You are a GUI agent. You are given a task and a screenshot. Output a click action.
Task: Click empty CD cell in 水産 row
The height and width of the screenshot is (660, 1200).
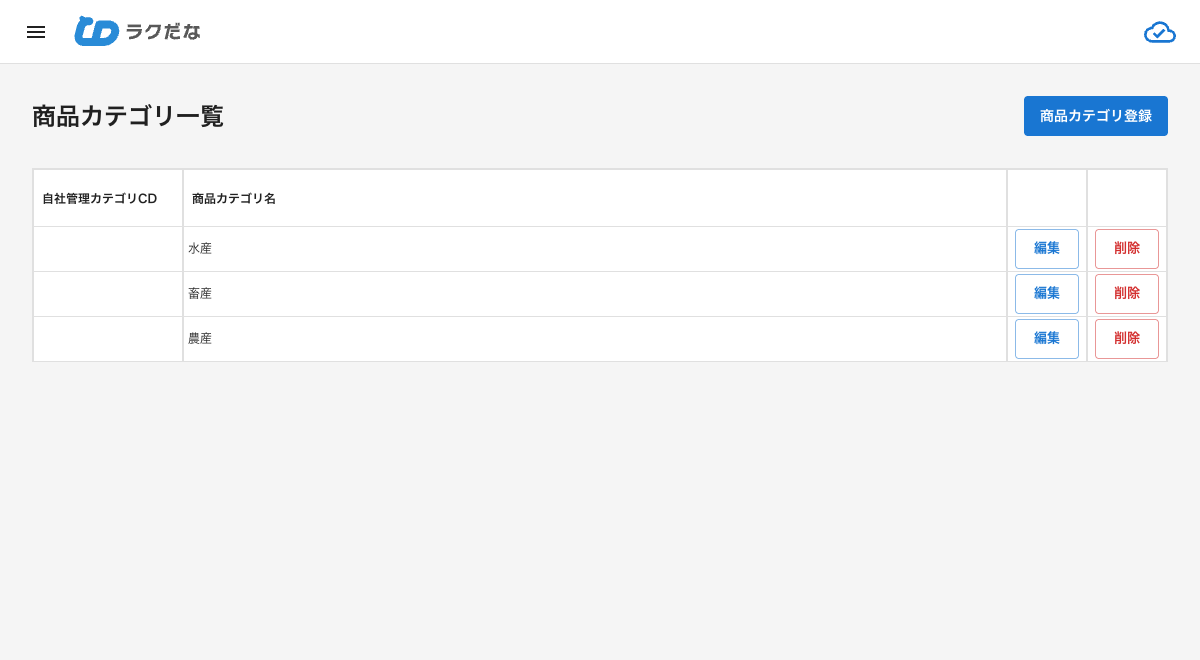tap(108, 249)
